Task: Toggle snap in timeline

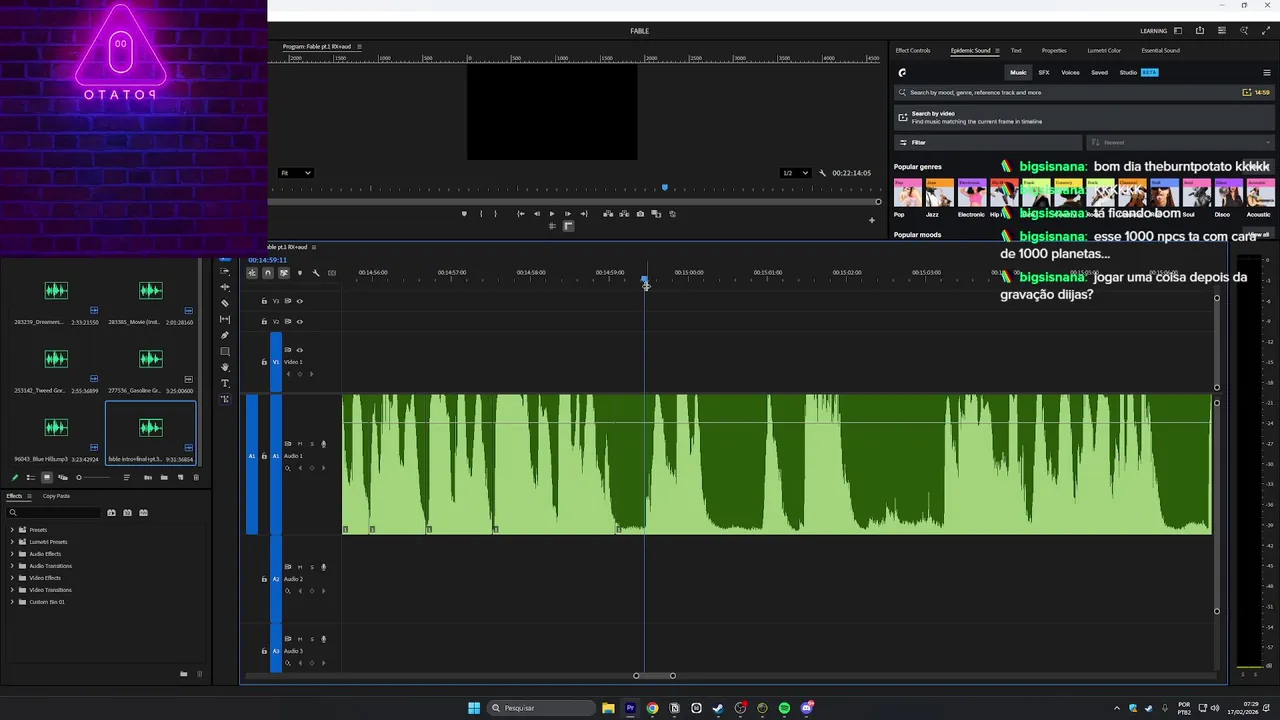Action: click(267, 273)
